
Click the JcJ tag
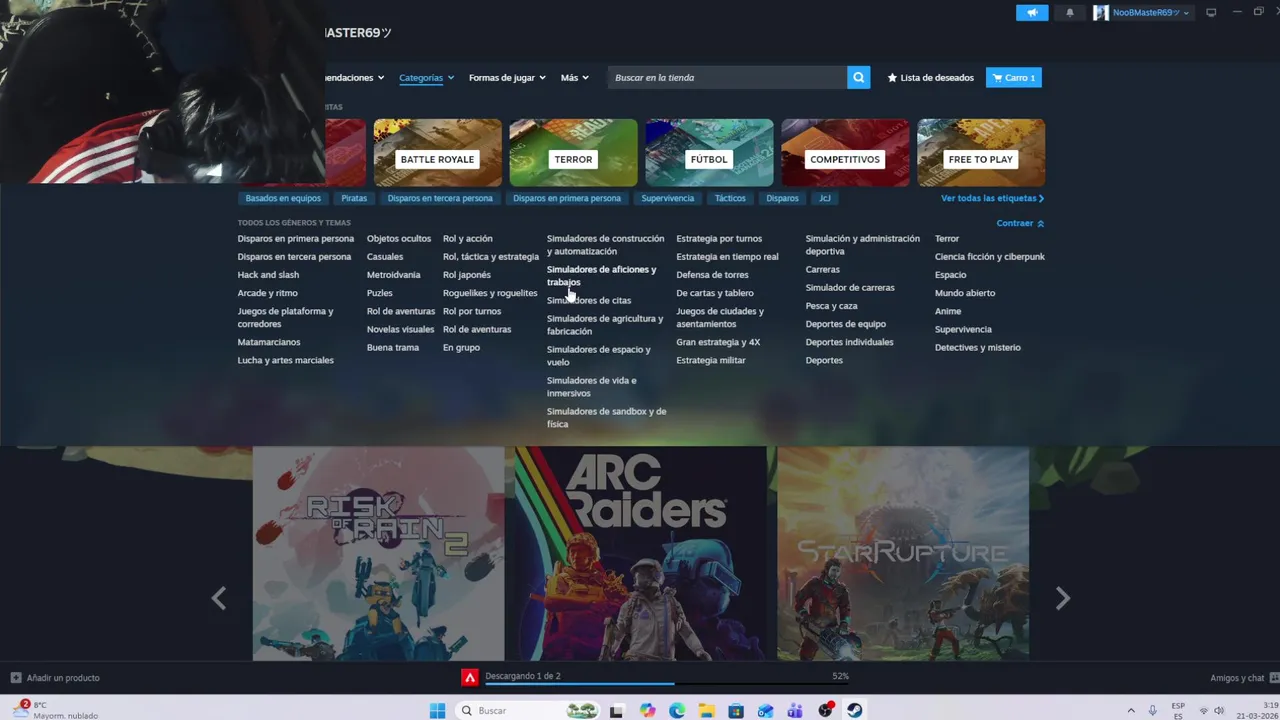coord(825,198)
